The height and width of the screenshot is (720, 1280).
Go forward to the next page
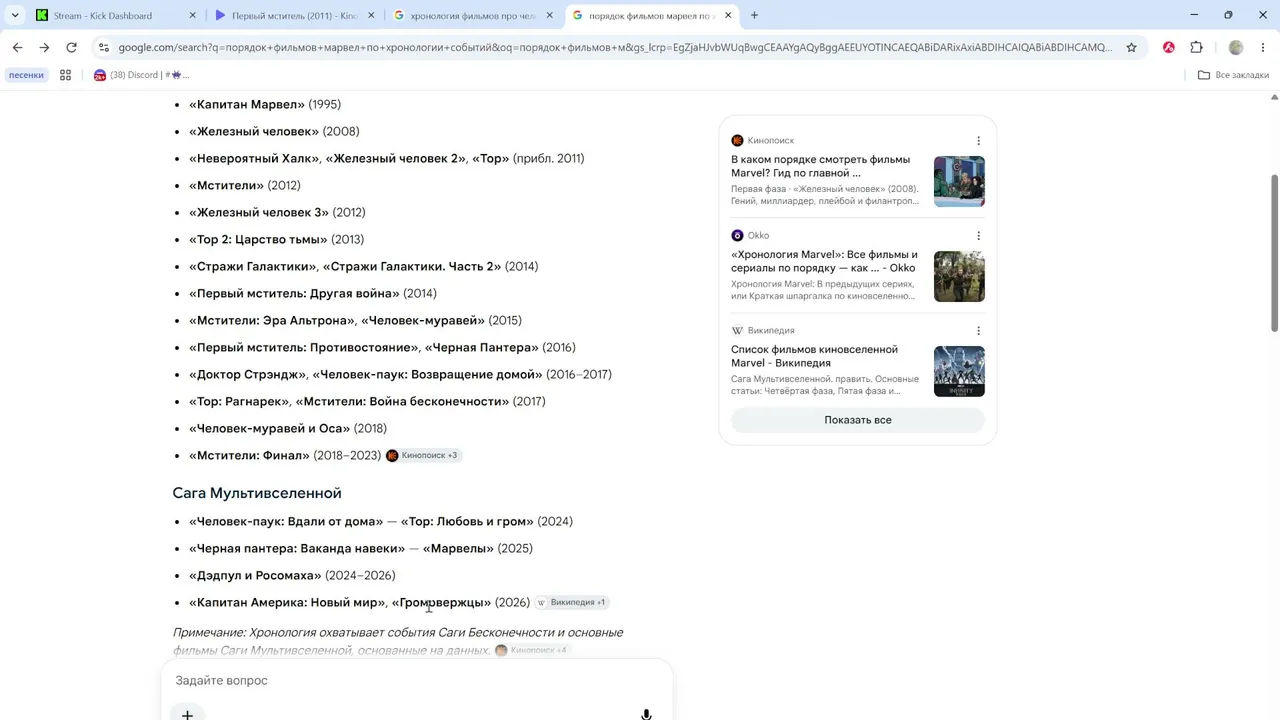click(x=44, y=47)
